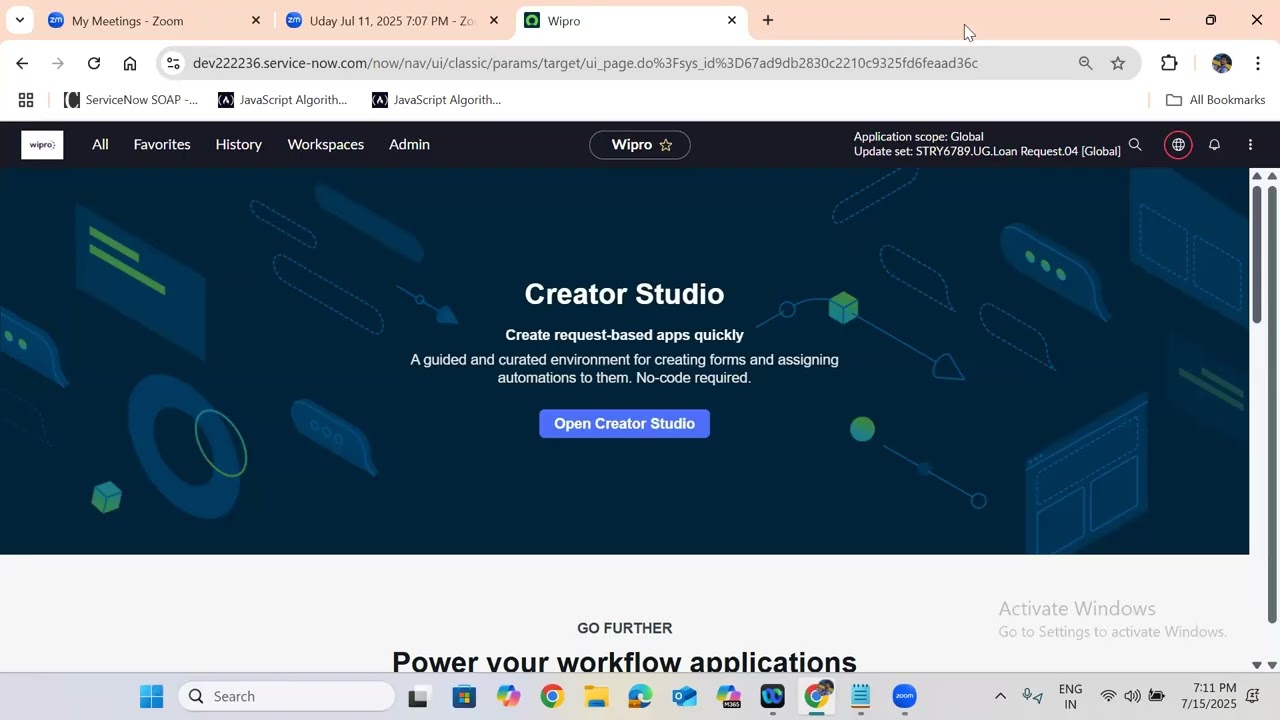Viewport: 1280px width, 720px height.
Task: Open Chrome extensions puzzle icon
Action: (1169, 63)
